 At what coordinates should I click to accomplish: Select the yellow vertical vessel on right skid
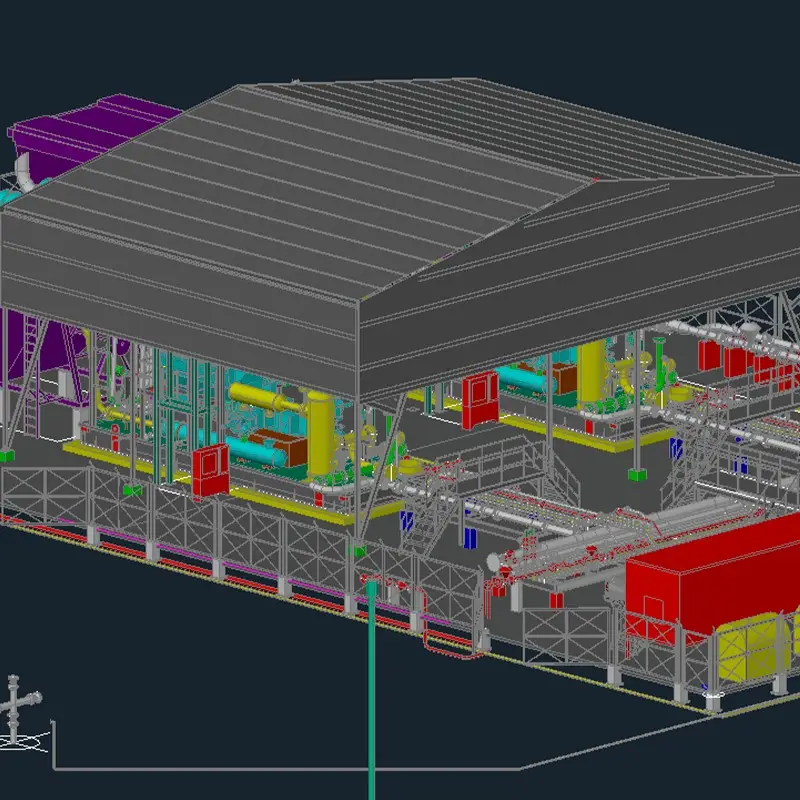(593, 370)
